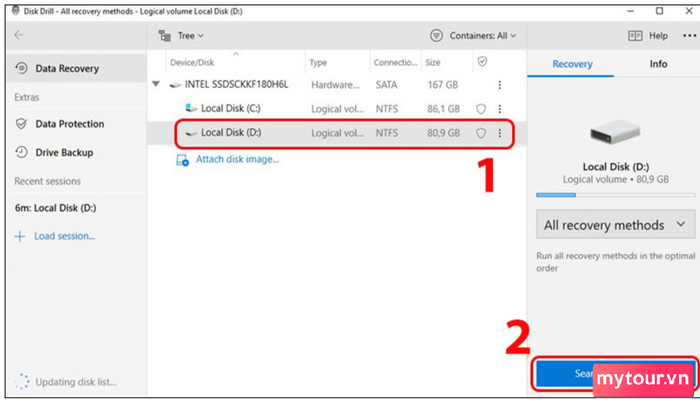Open options menu for Local Disk (C:)
700x405 pixels.
tap(500, 109)
